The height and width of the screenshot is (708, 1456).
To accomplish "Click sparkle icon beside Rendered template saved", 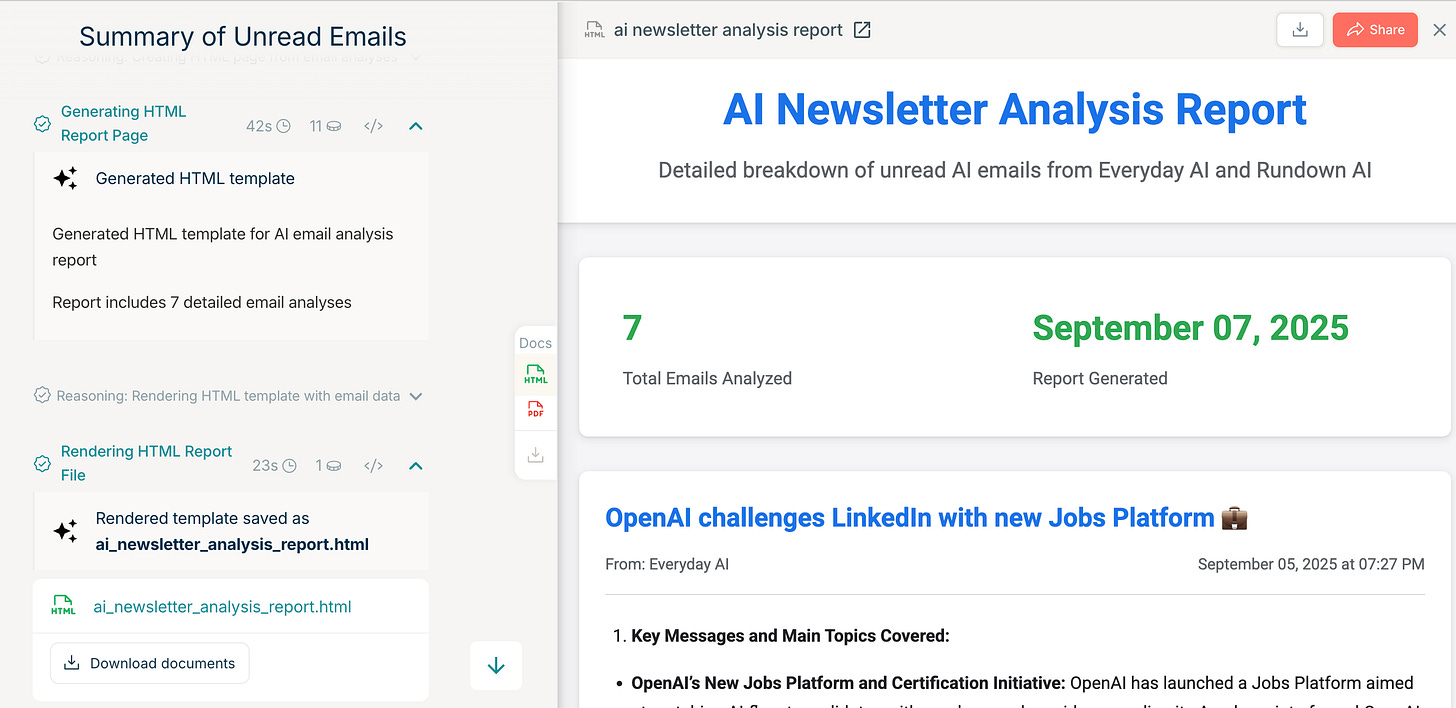I will [65, 531].
